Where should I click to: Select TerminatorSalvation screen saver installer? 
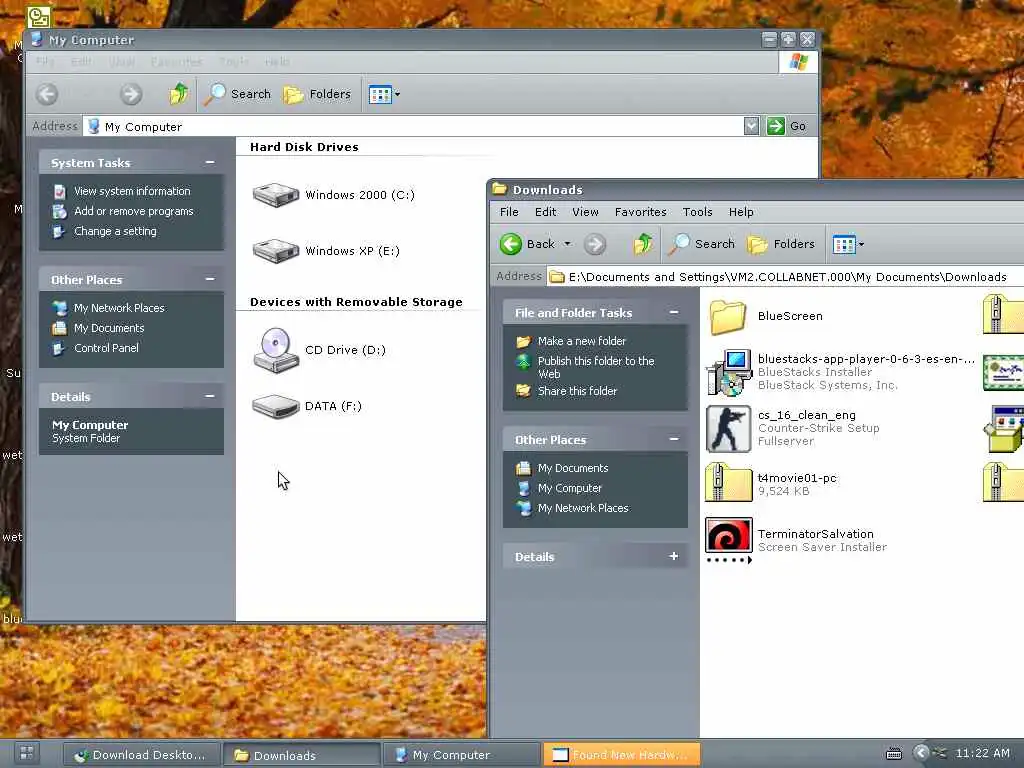[796, 540]
